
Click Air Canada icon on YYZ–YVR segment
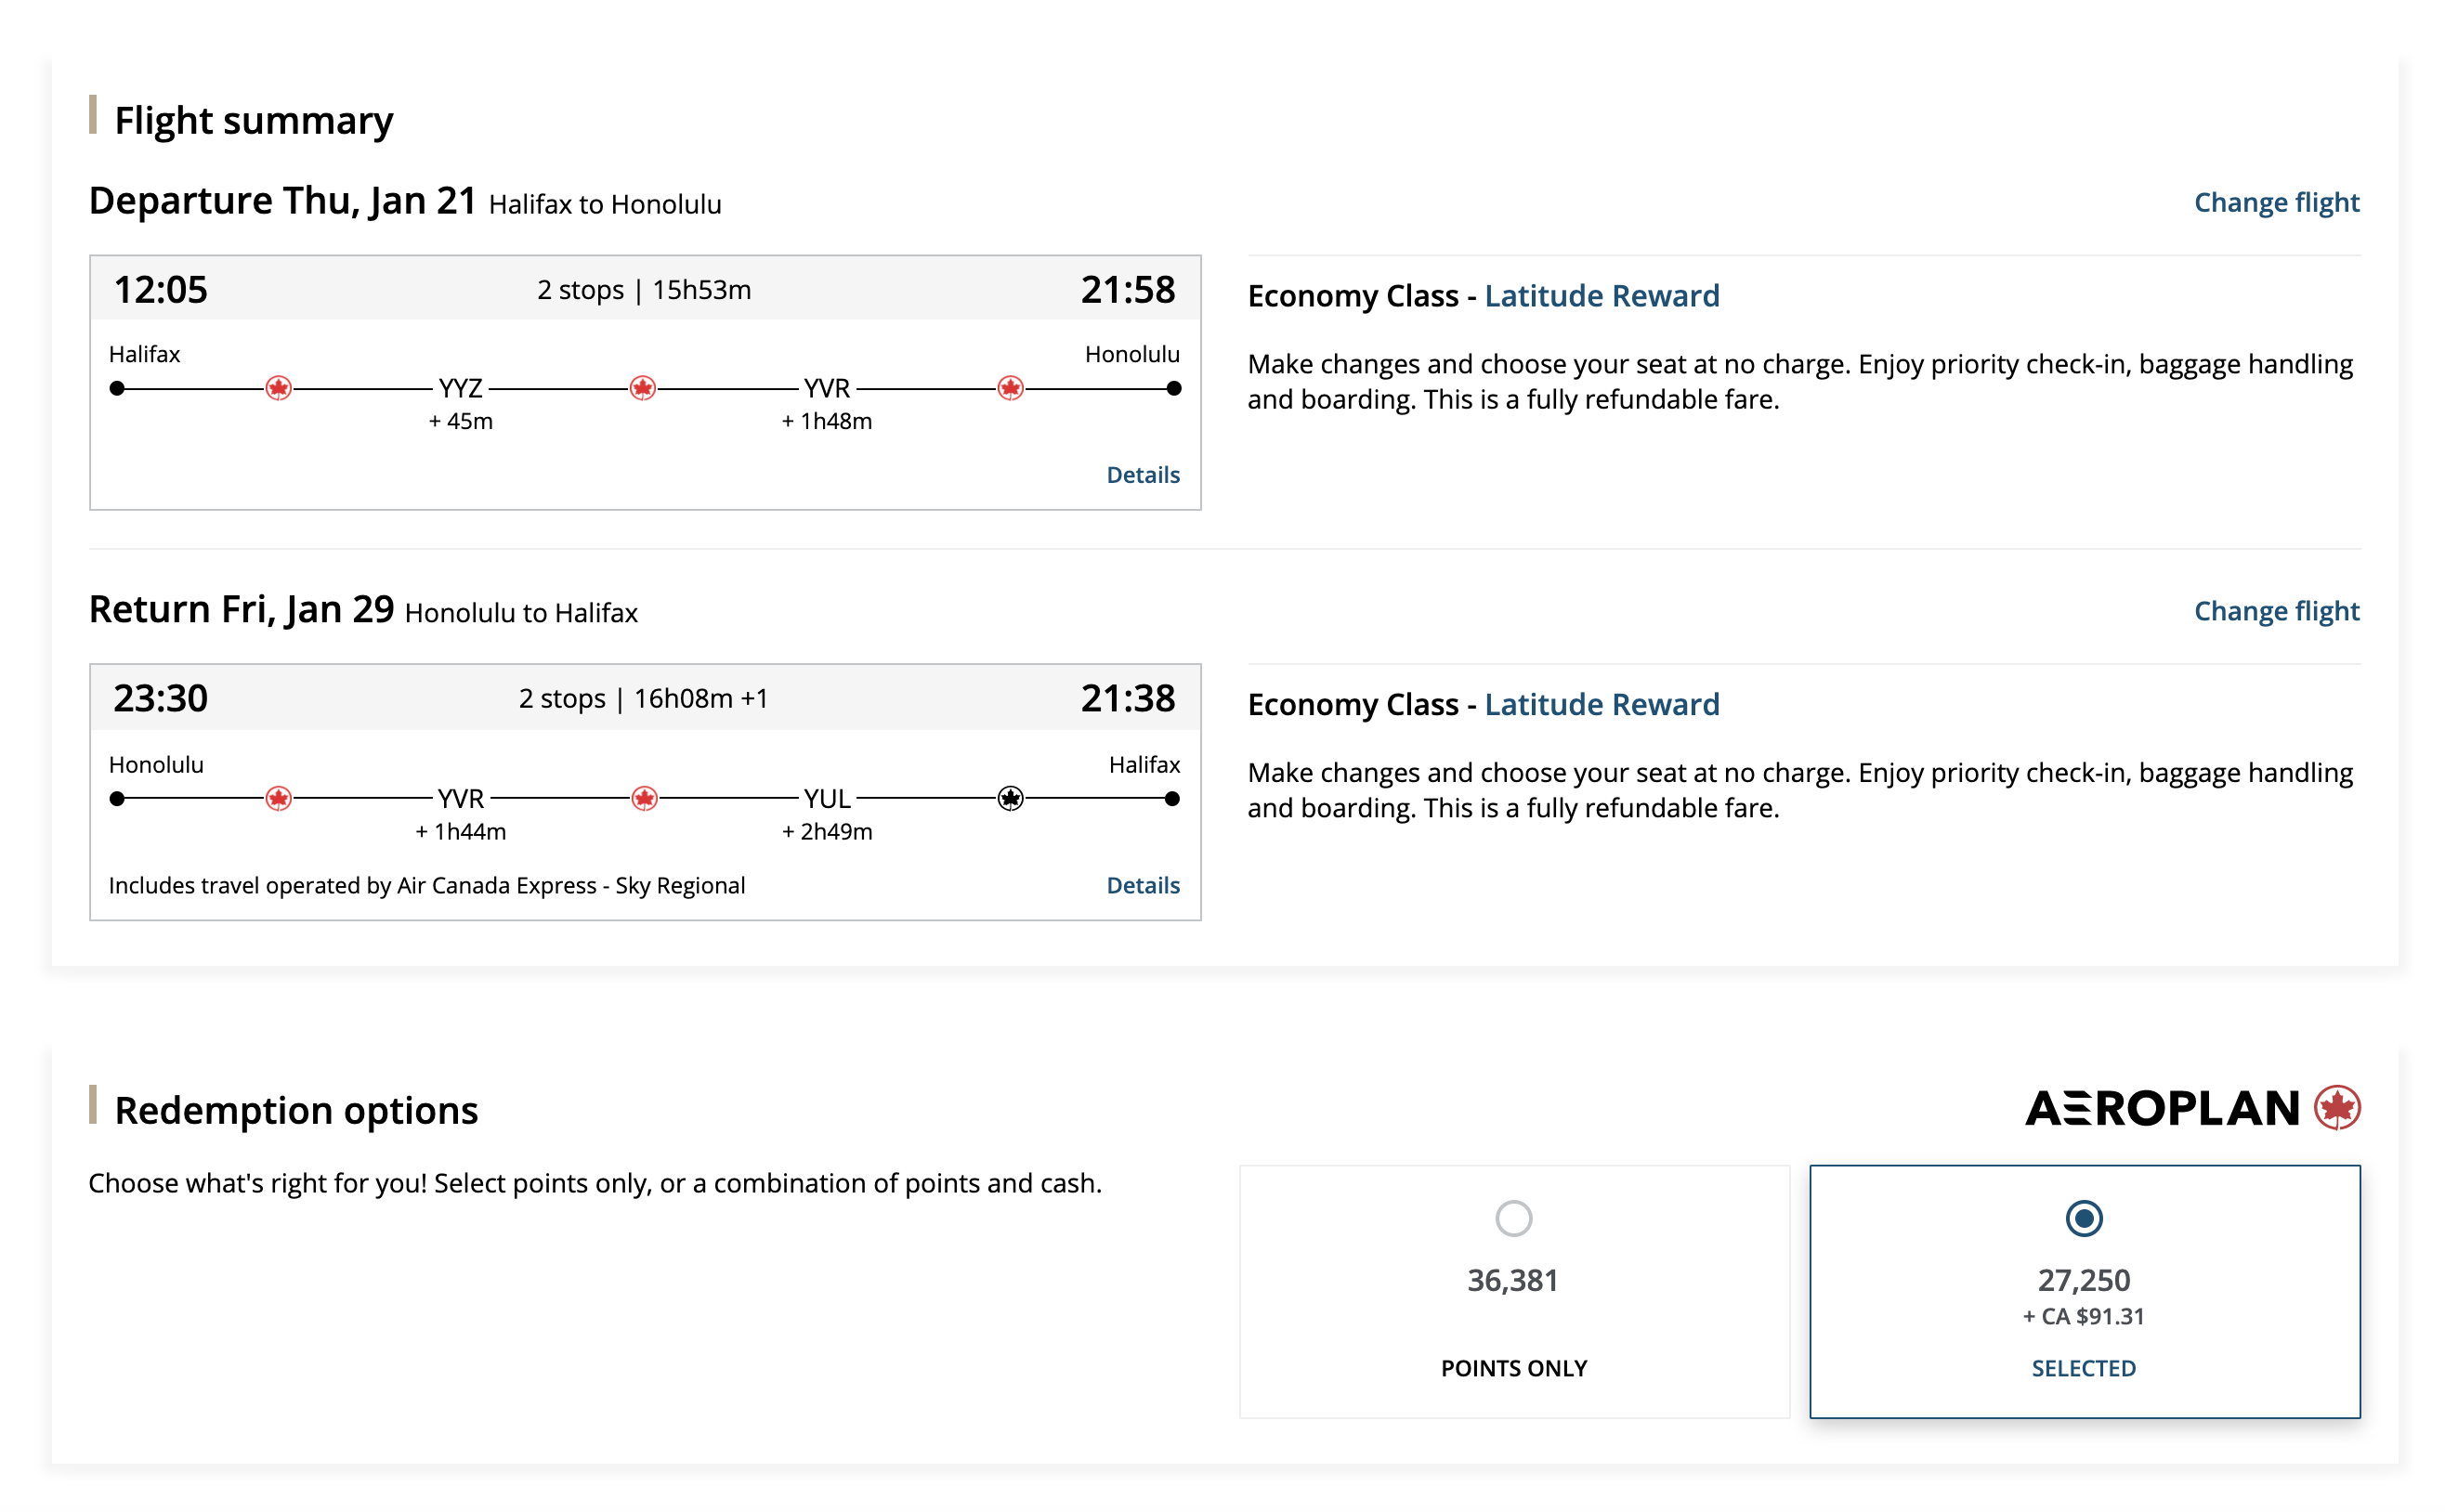(642, 388)
